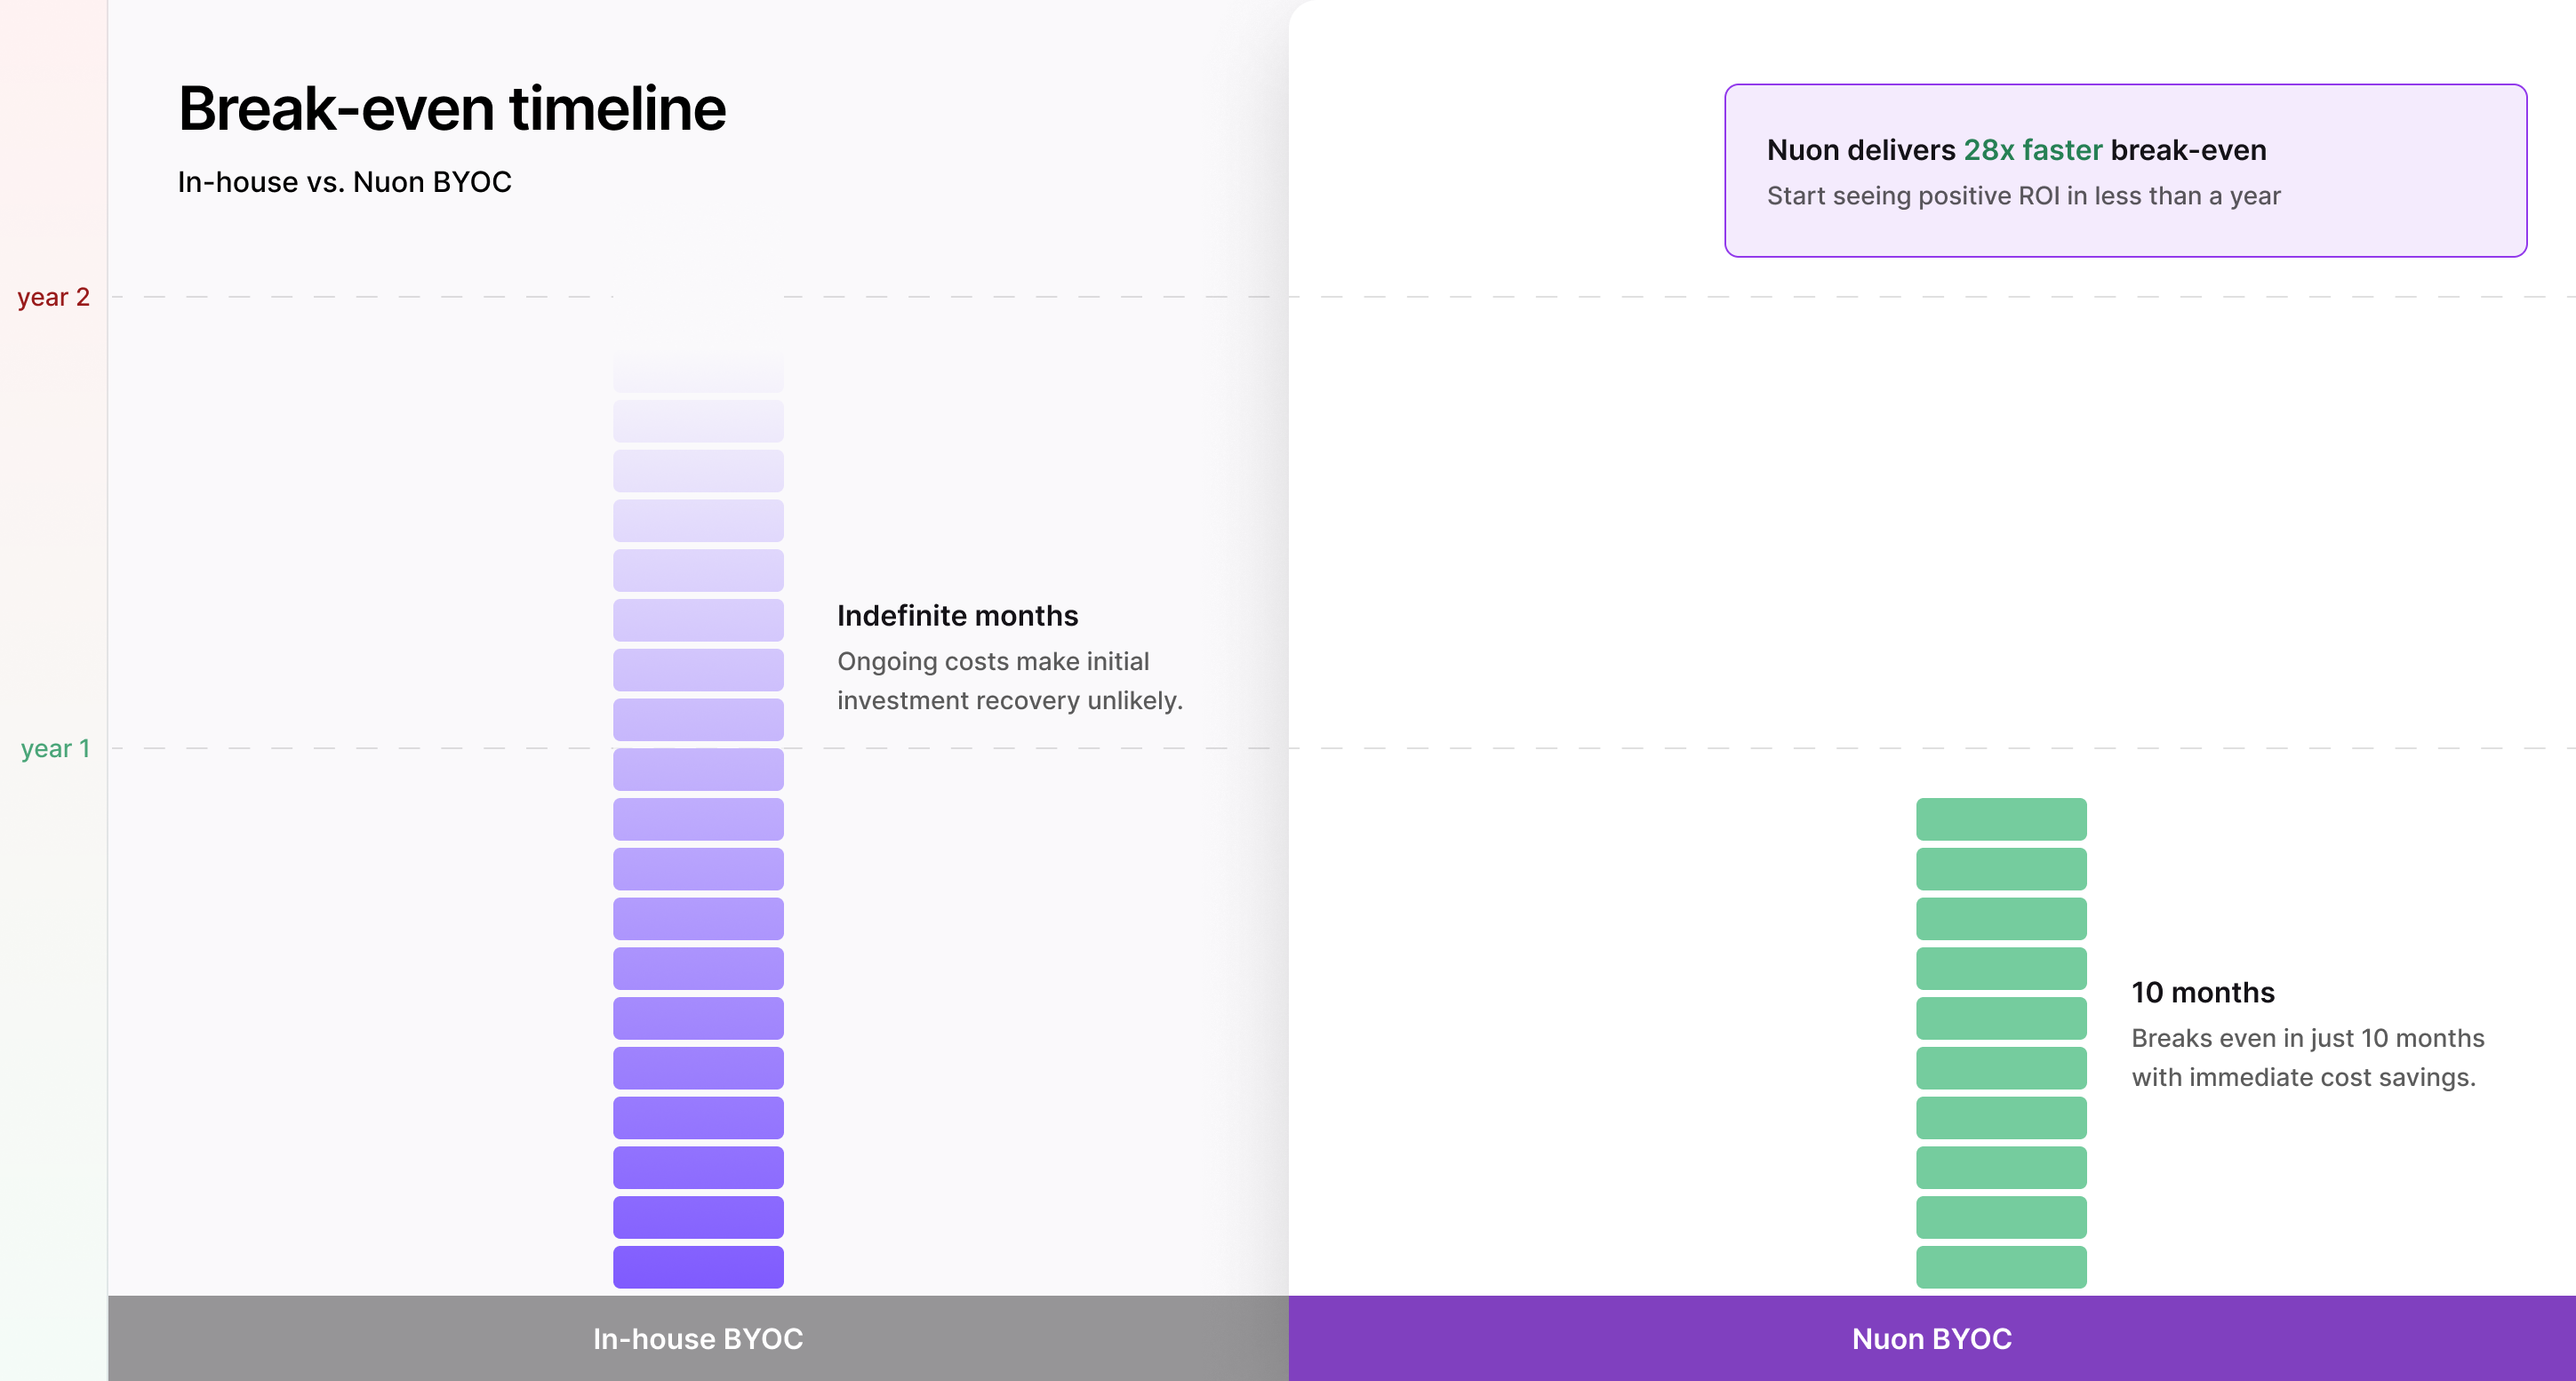This screenshot has width=2576, height=1381.
Task: Click the In-house vs. Nuon BYOC subtitle
Action: pos(344,182)
